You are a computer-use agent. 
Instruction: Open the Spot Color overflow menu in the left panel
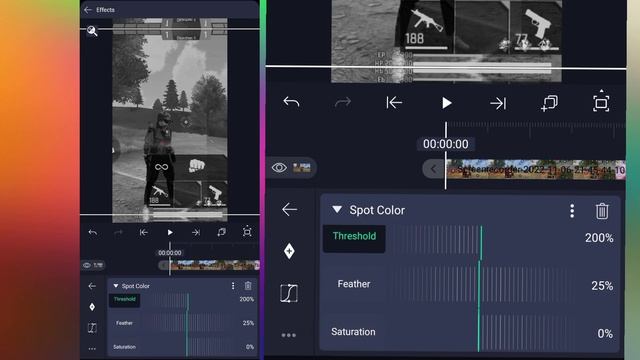[233, 286]
